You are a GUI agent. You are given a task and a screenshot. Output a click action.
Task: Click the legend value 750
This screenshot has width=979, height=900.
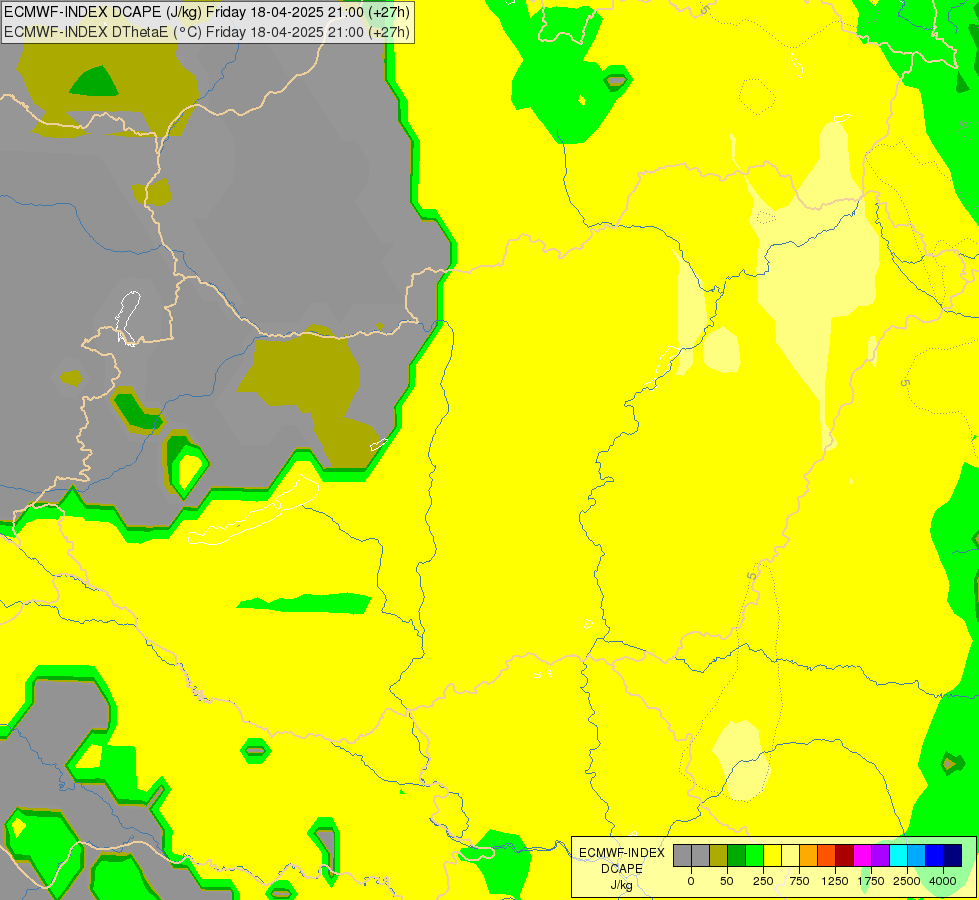coord(799,881)
